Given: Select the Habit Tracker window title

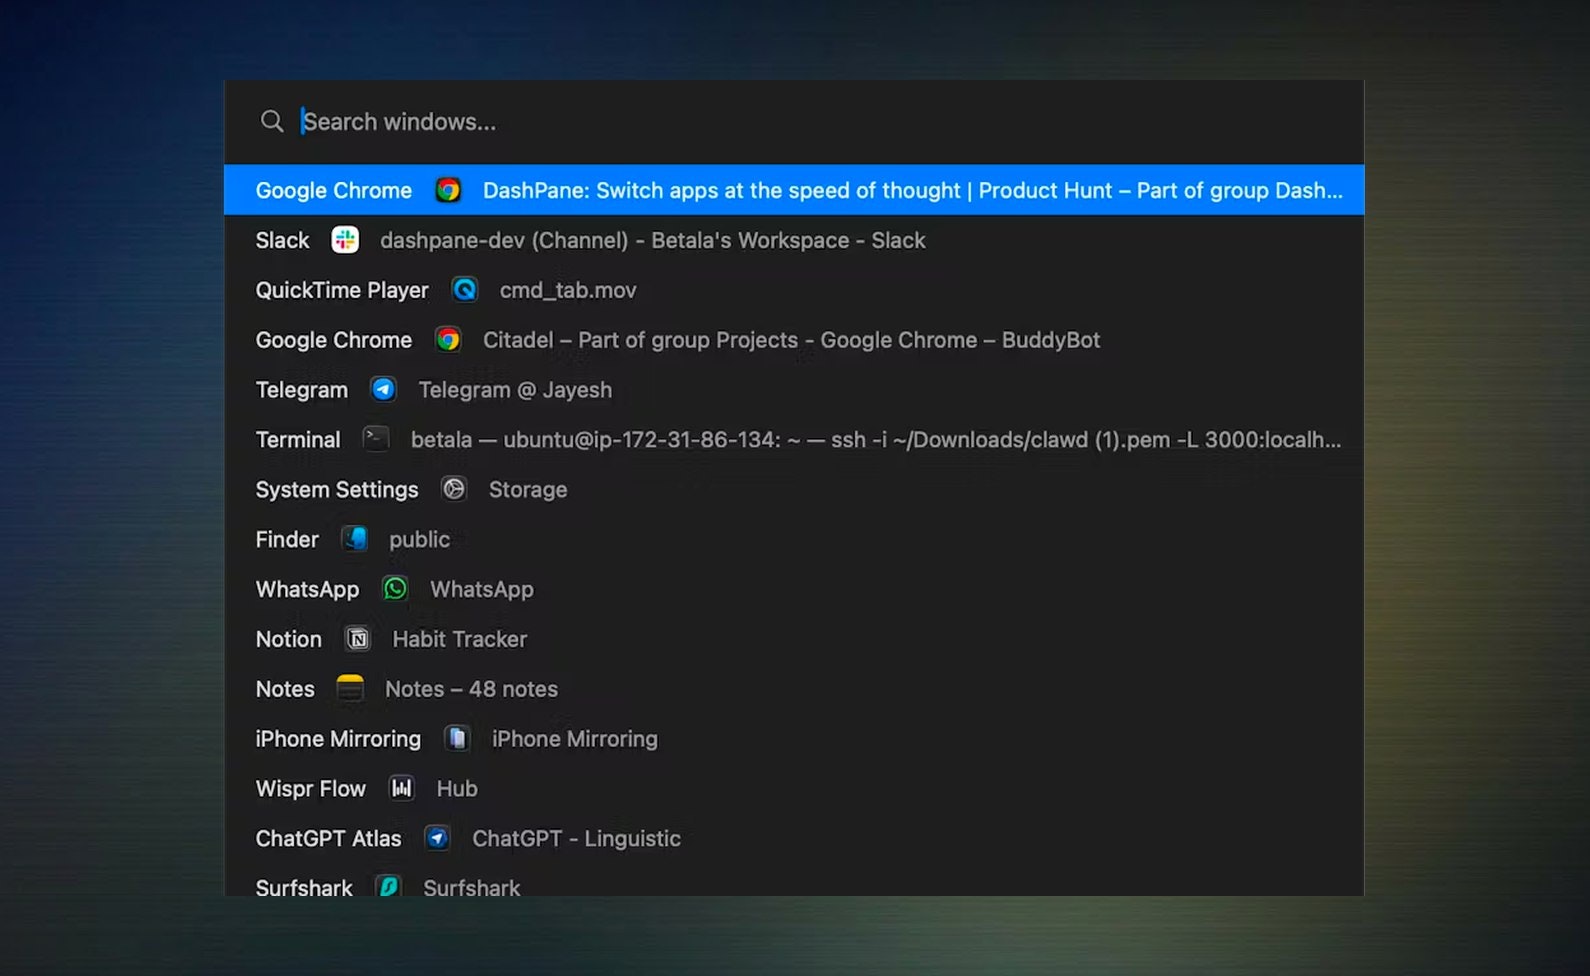Looking at the screenshot, I should [x=460, y=639].
